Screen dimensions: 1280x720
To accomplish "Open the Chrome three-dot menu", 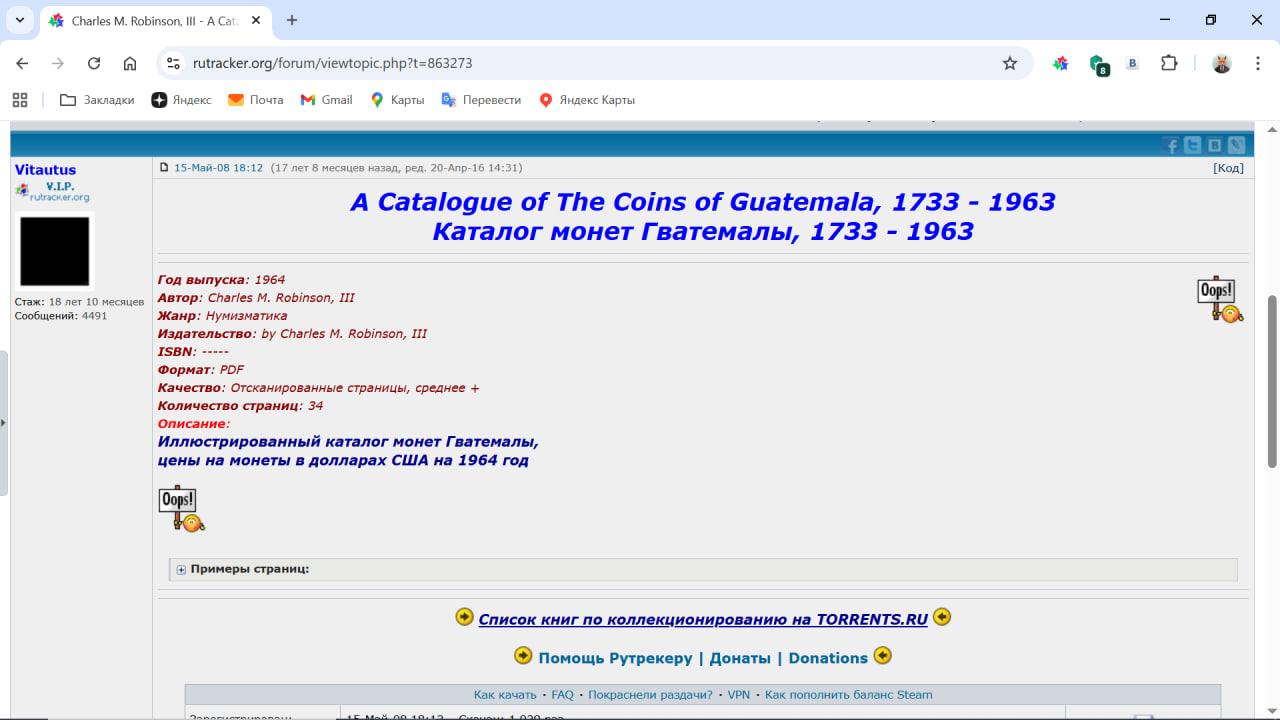I will [1256, 63].
